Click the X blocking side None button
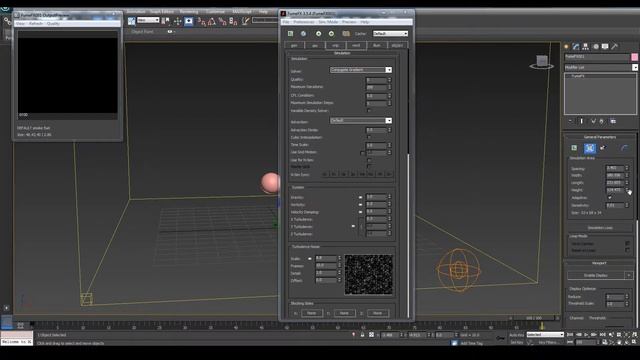The height and width of the screenshot is (360, 640). point(311,313)
